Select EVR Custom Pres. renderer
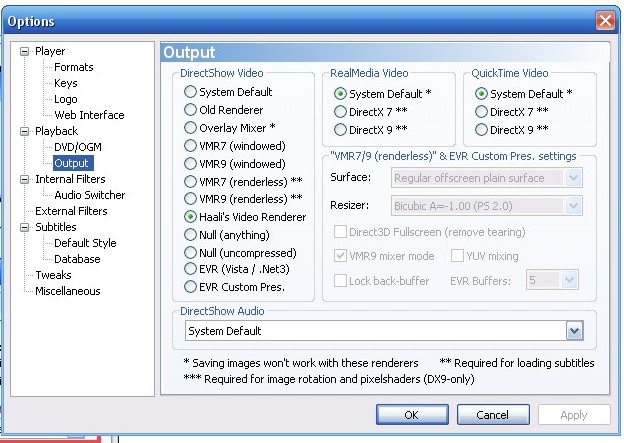The height and width of the screenshot is (443, 624). click(x=190, y=287)
